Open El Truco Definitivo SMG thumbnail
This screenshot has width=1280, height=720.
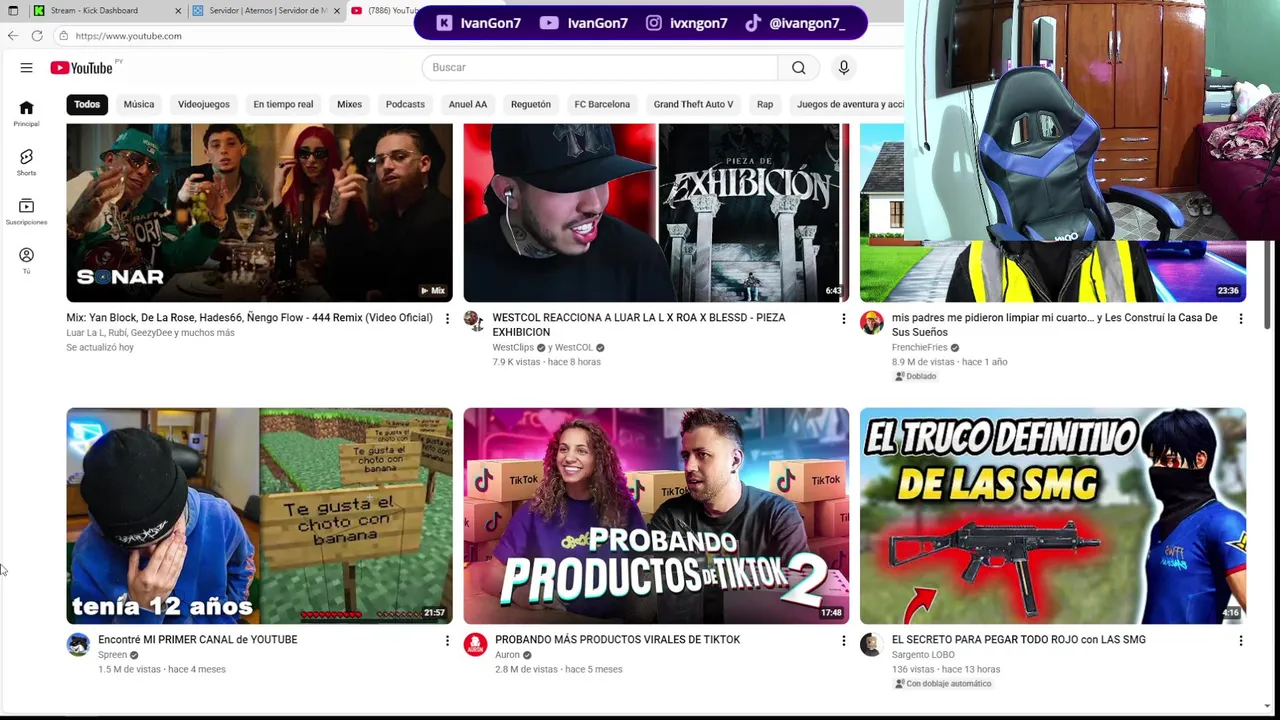(1053, 516)
